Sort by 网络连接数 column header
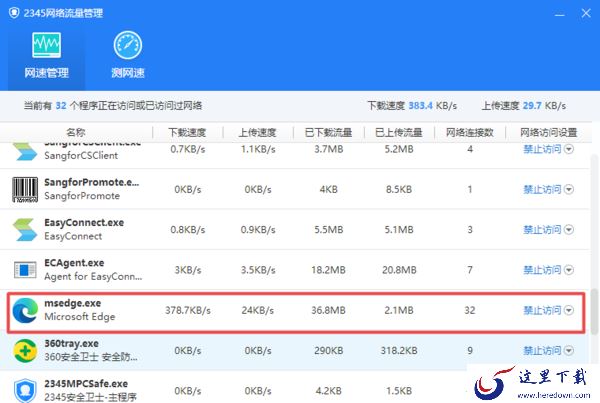Image resolution: width=600 pixels, height=403 pixels. [470, 132]
